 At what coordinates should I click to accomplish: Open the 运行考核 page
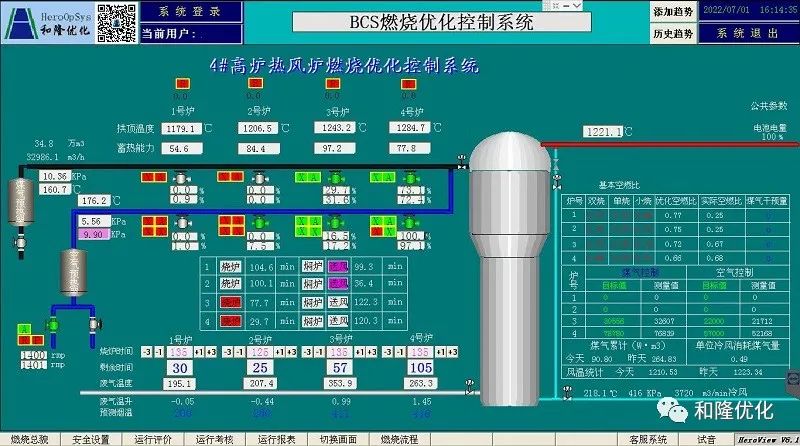tap(214, 439)
